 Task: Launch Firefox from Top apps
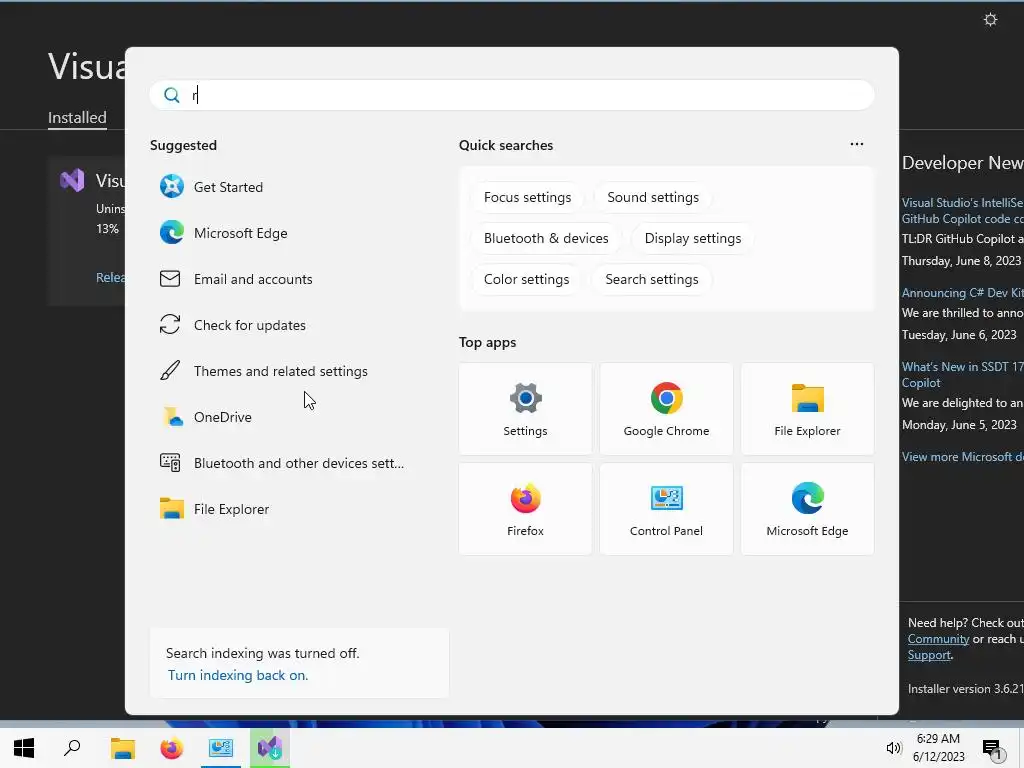525,509
